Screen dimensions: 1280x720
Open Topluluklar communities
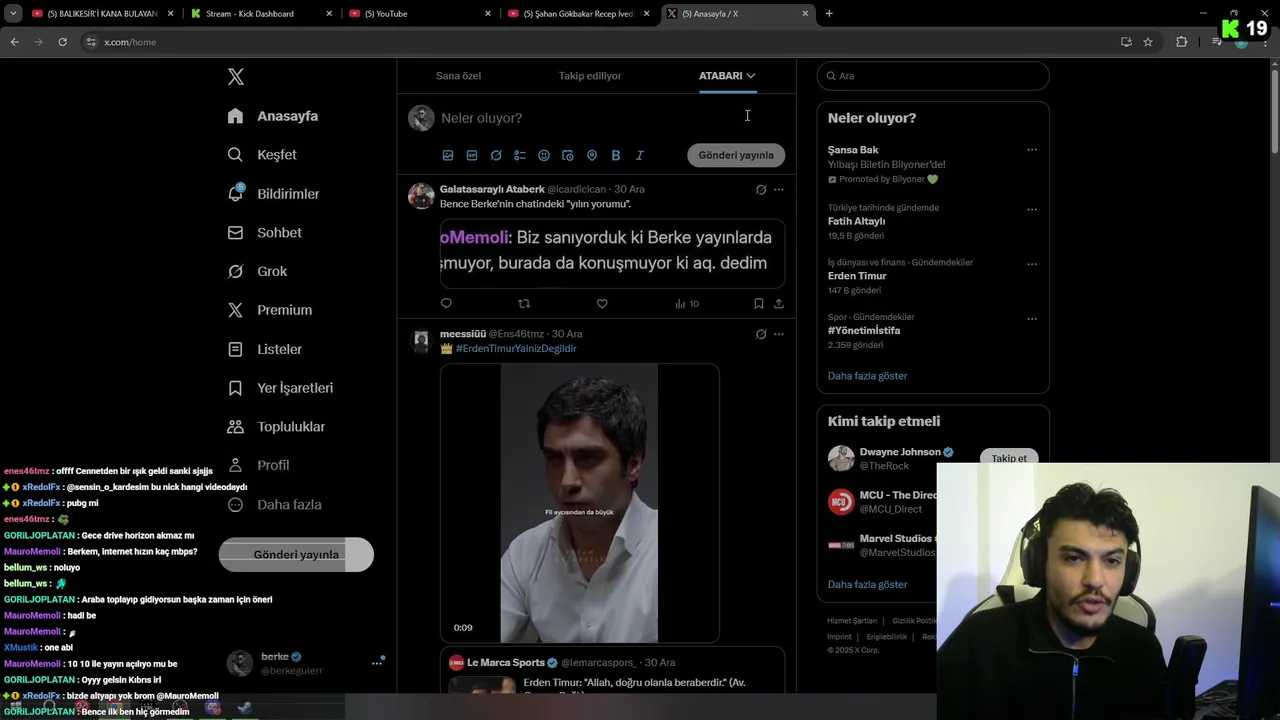click(x=277, y=427)
